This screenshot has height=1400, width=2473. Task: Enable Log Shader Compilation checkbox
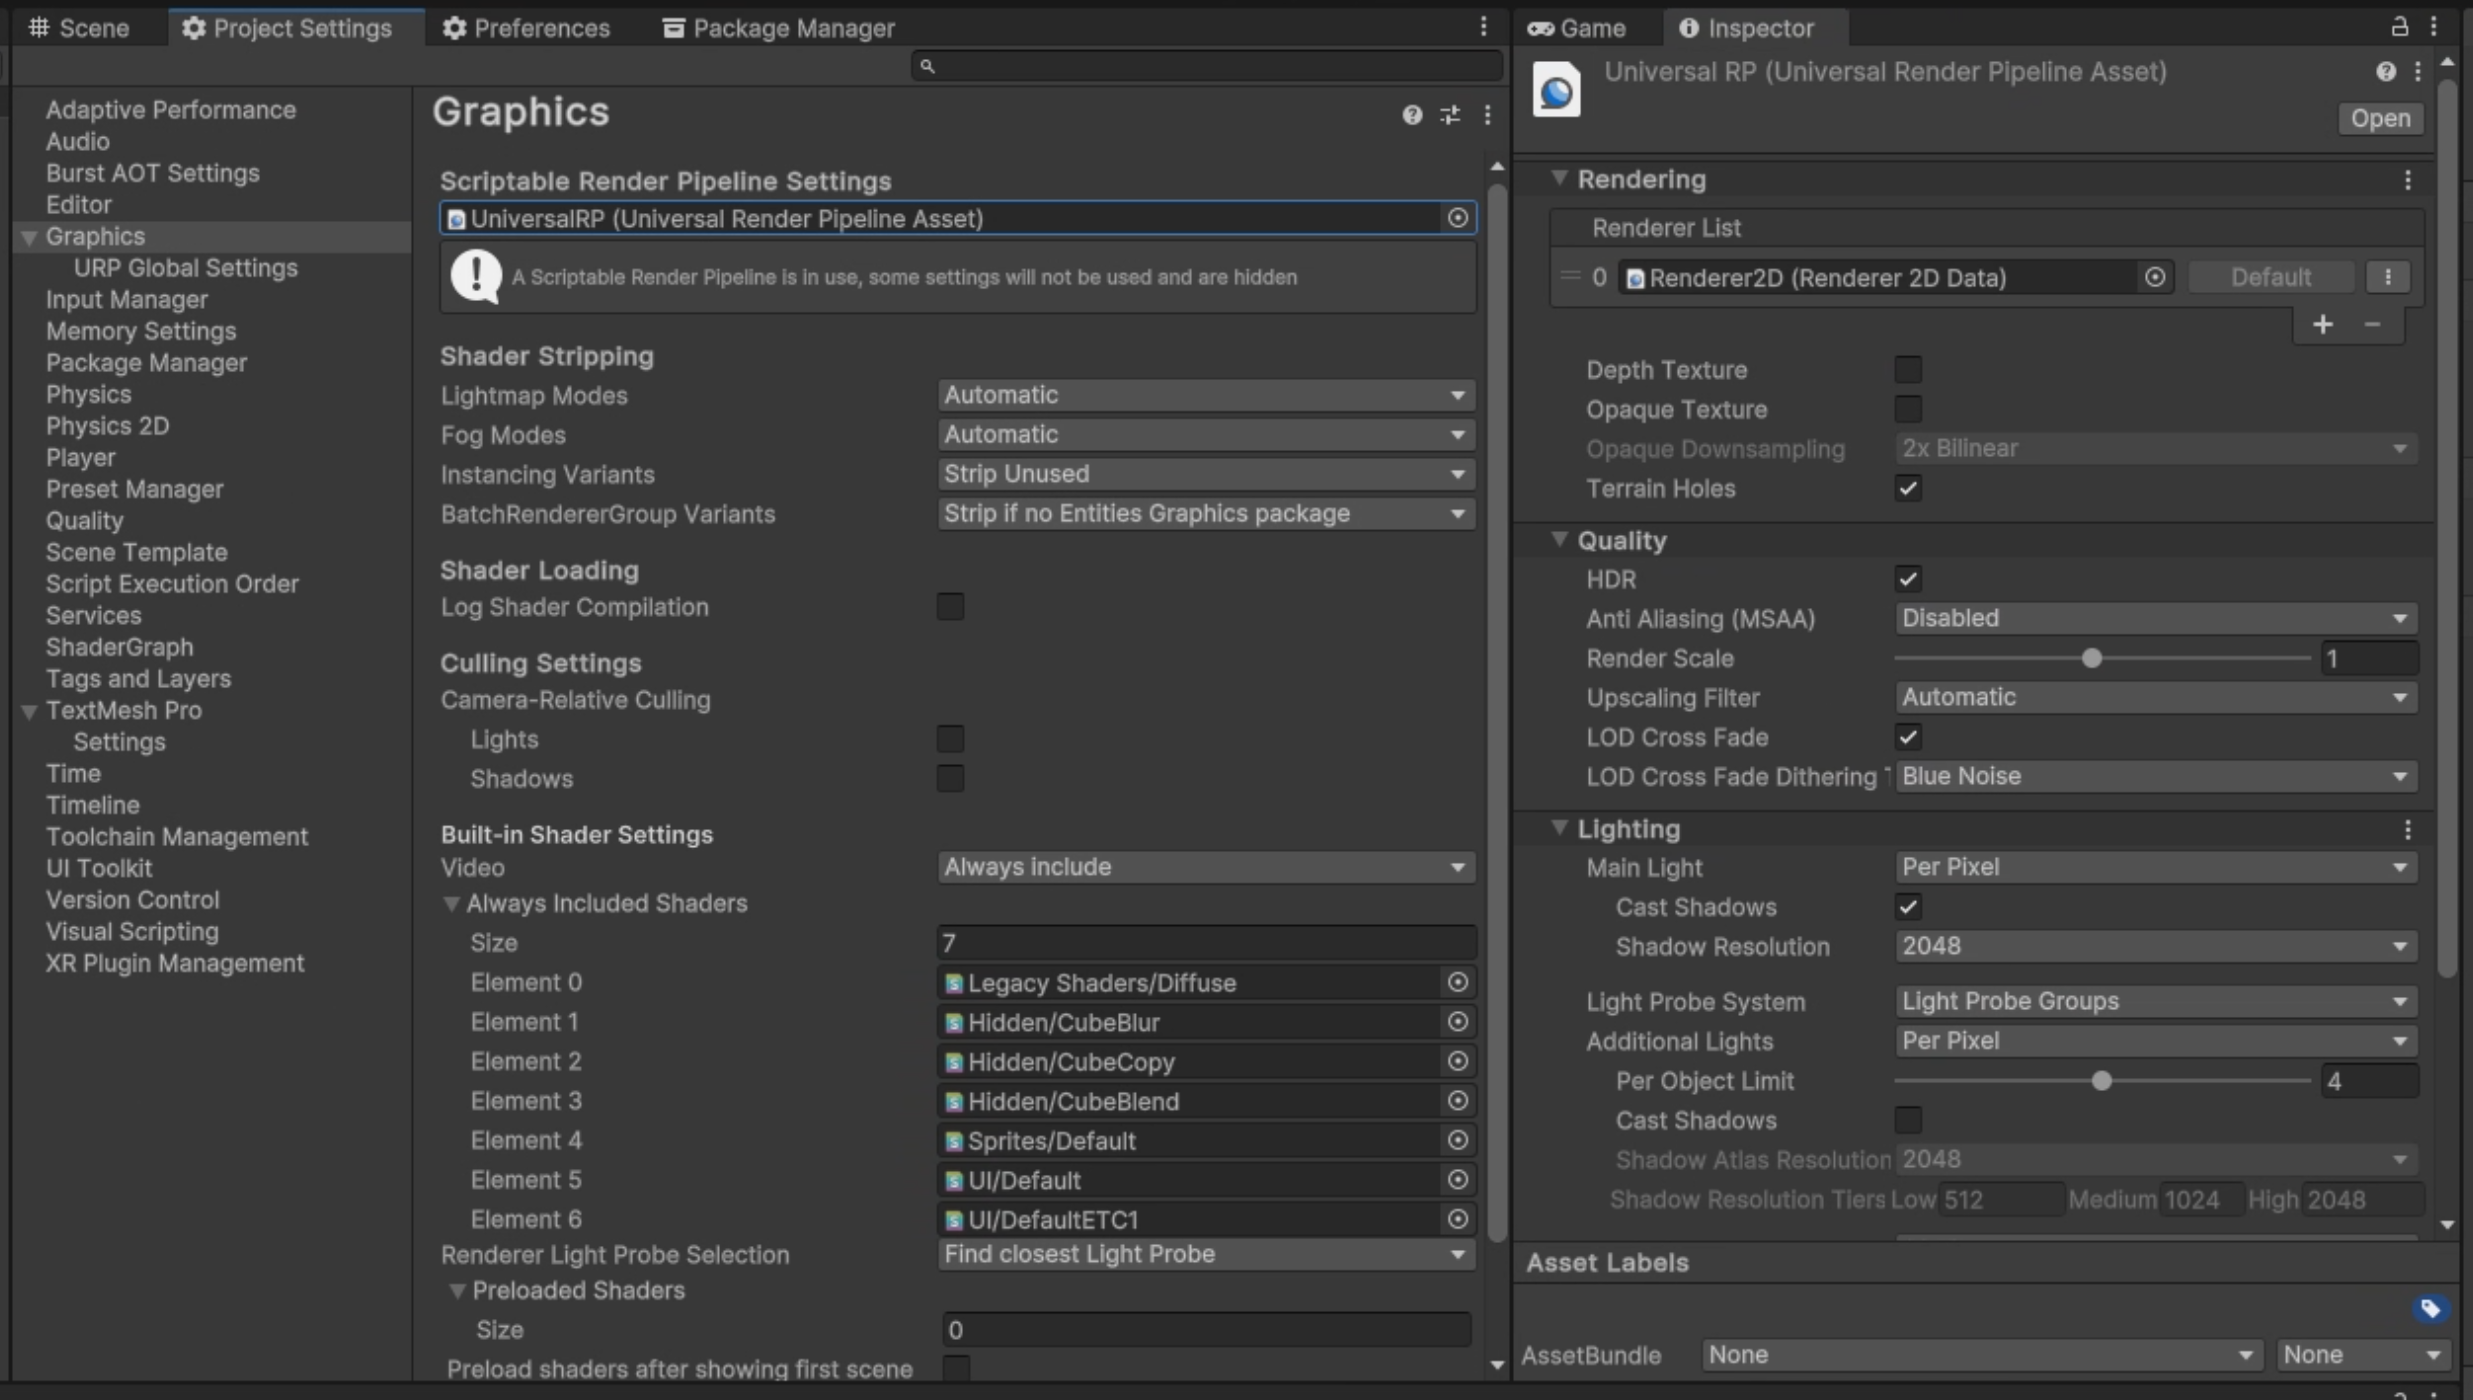pyautogui.click(x=950, y=607)
